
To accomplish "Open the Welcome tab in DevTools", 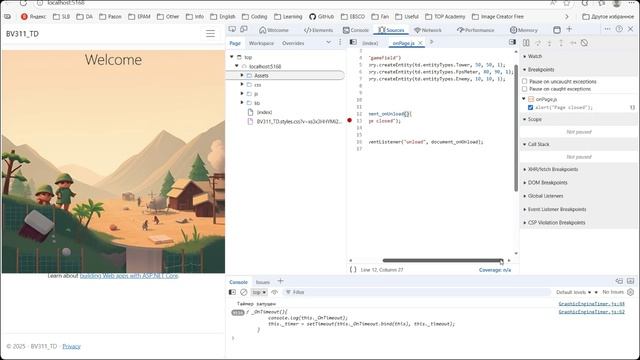I will (x=274, y=30).
